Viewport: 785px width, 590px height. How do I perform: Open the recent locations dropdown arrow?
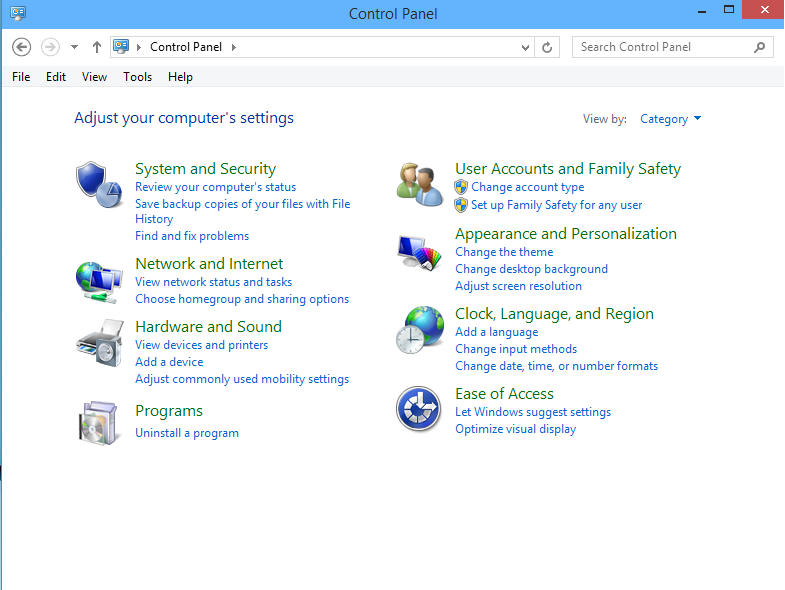tap(75, 47)
